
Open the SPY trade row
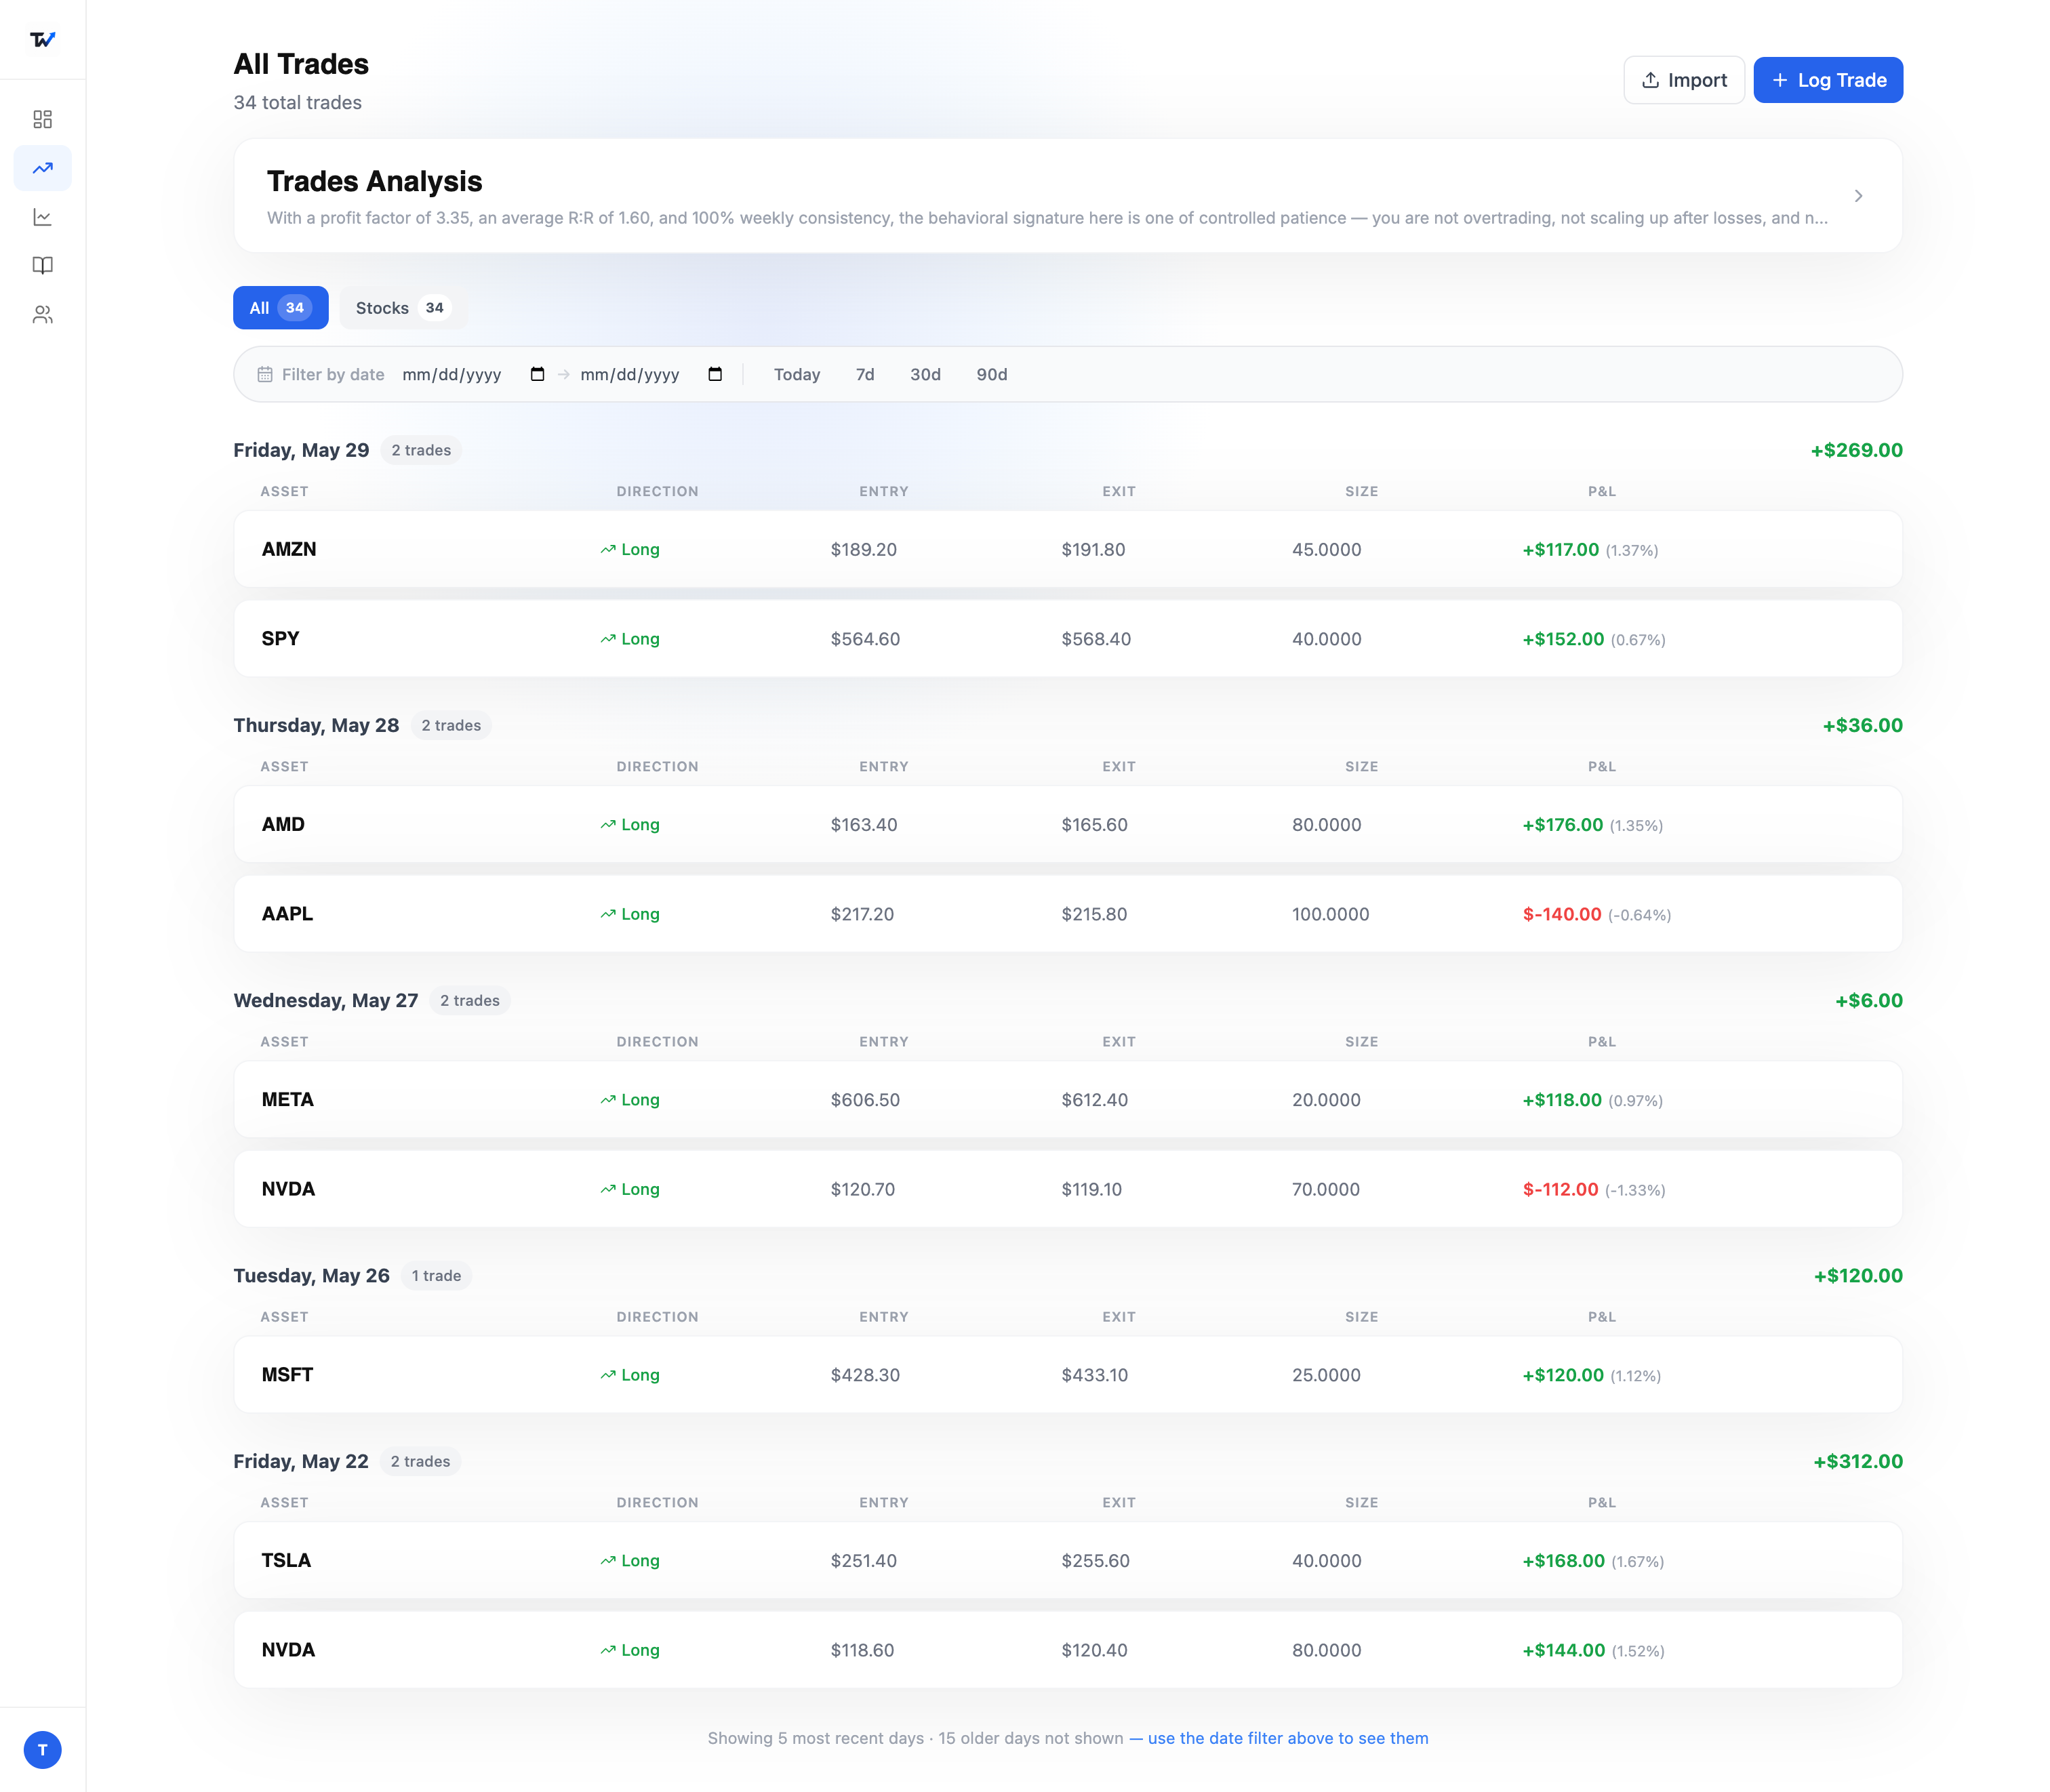[1068, 638]
